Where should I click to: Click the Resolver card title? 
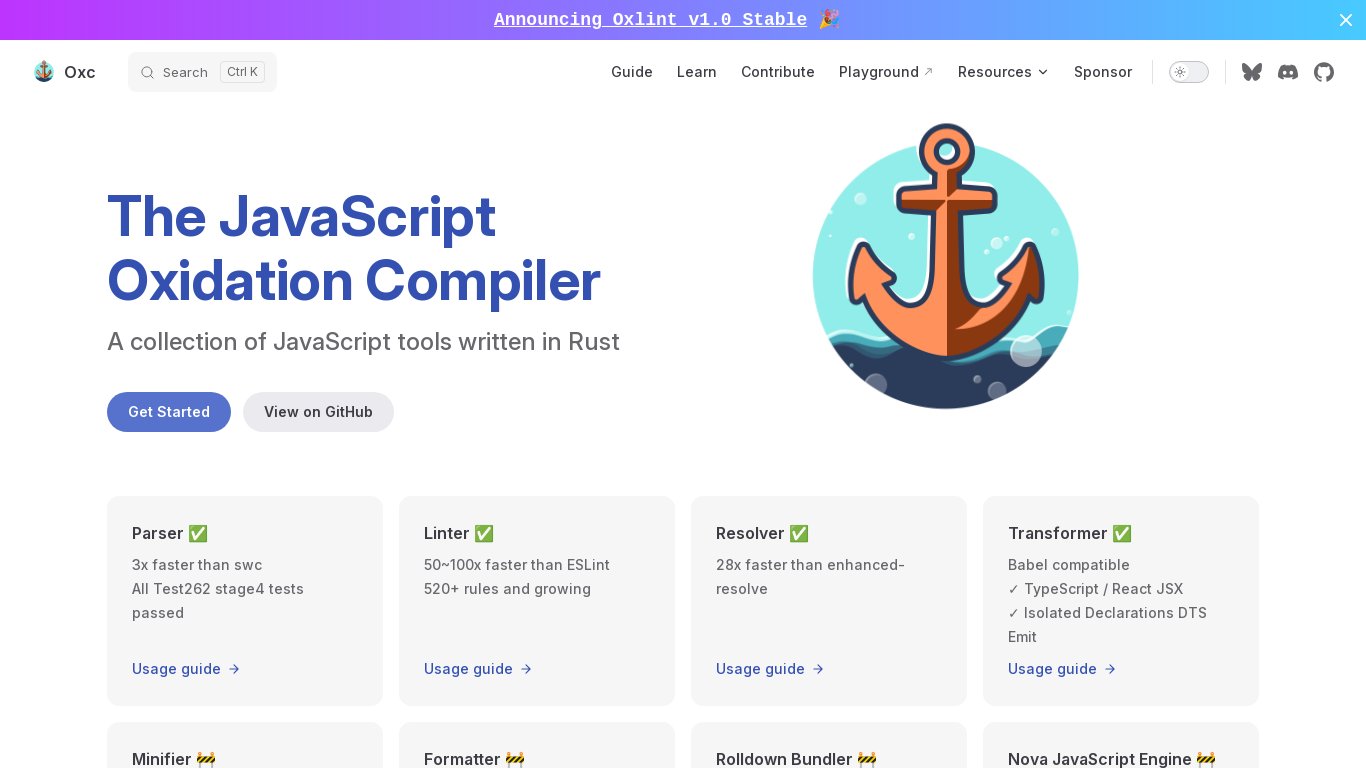pos(762,534)
